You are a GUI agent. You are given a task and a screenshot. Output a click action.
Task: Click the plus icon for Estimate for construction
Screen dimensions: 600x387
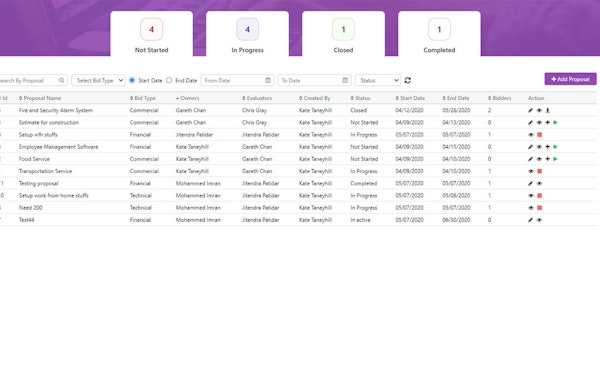[548, 122]
